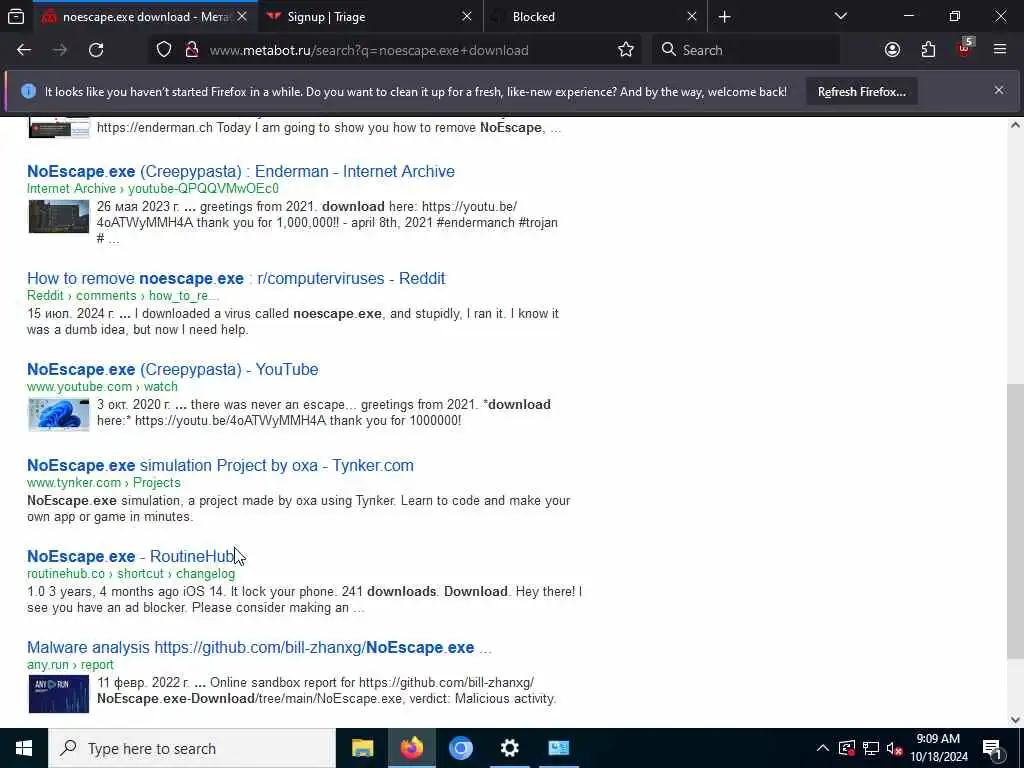Reload the current page

96,50
